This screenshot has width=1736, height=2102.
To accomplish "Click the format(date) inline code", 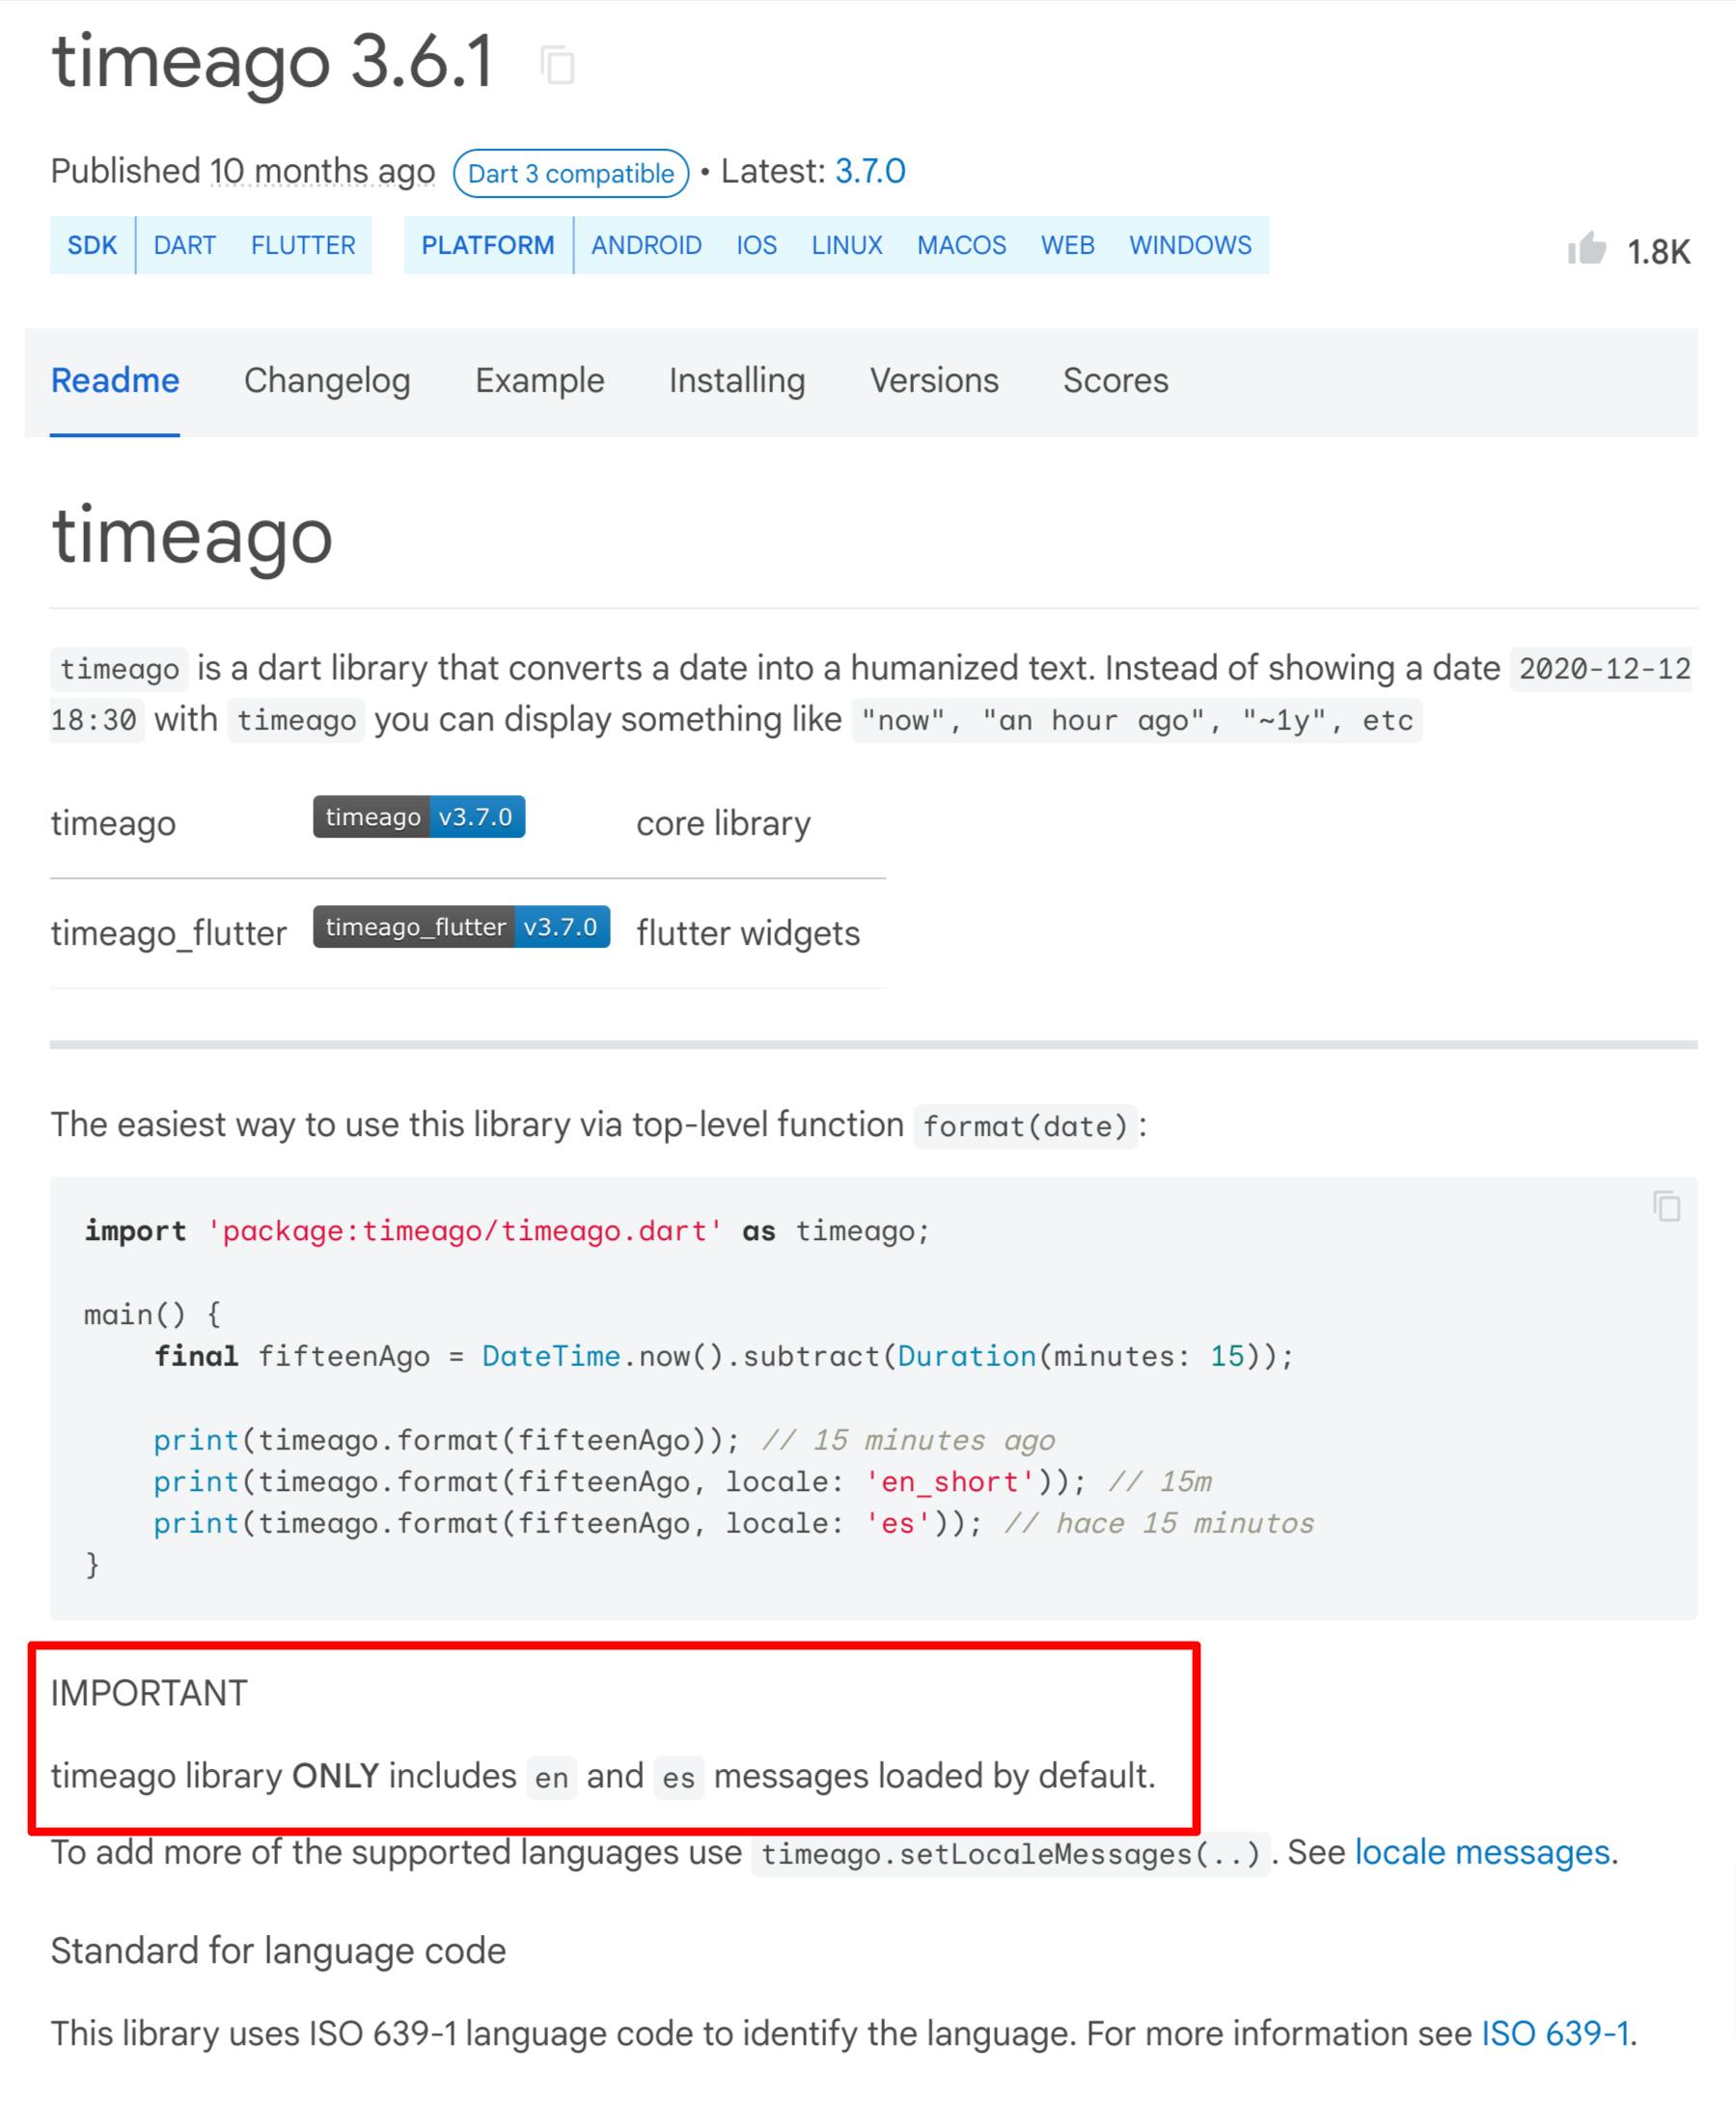I will (x=1025, y=1127).
